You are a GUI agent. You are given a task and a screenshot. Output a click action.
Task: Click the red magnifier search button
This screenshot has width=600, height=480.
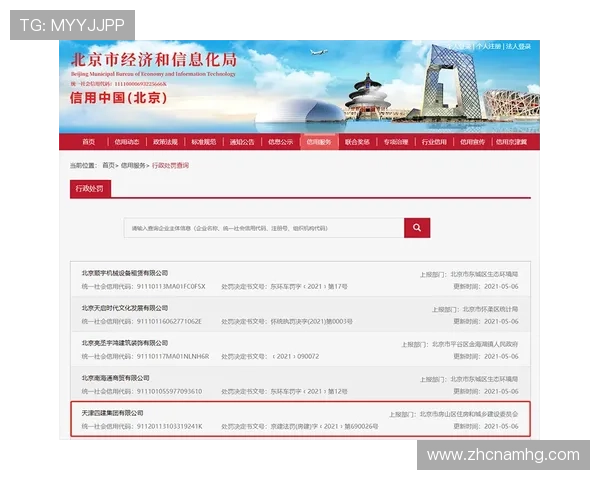point(417,228)
